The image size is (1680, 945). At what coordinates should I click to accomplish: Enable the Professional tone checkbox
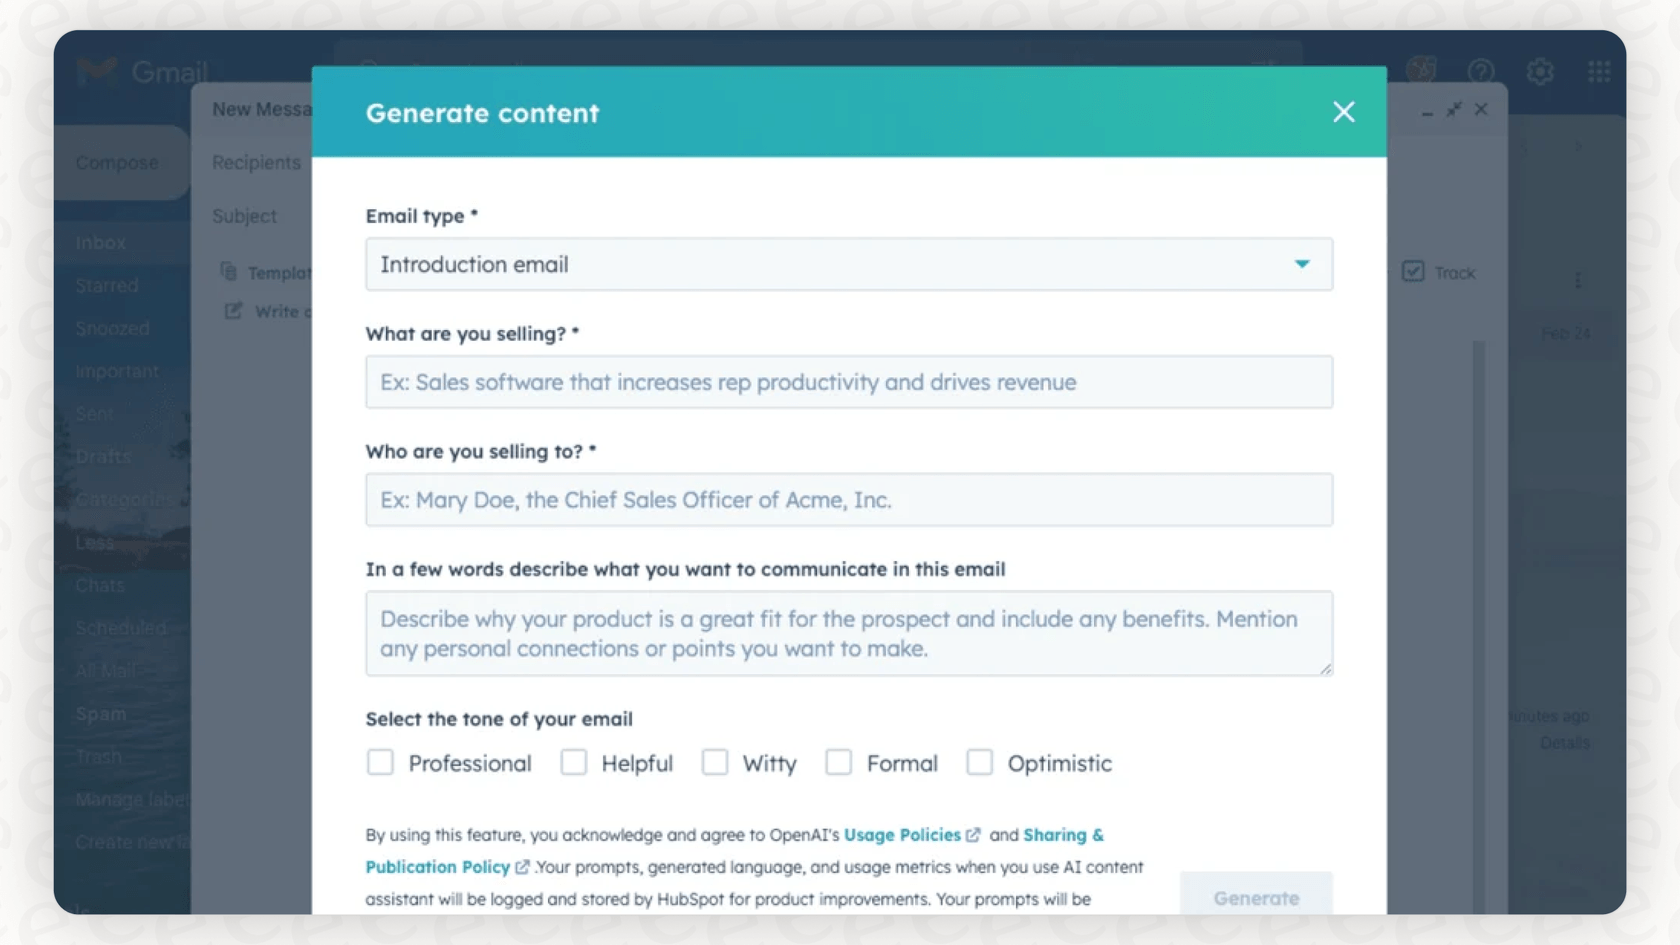point(380,762)
